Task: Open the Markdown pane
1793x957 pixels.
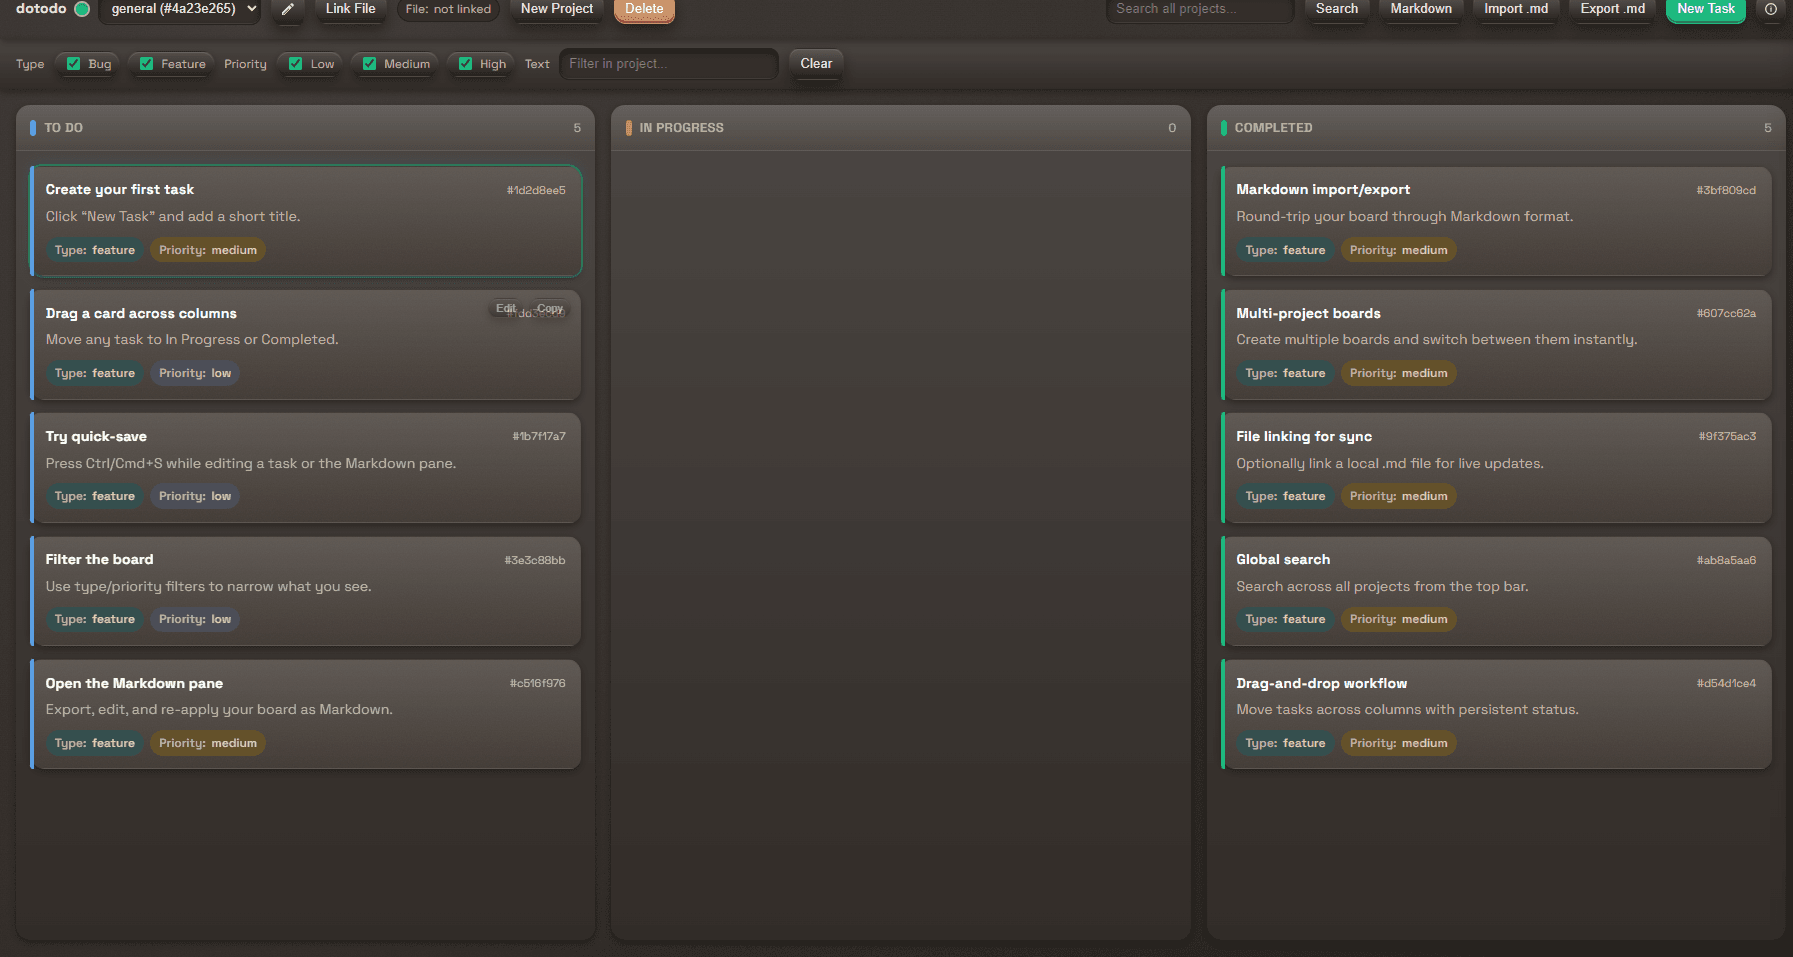Action: (1420, 9)
